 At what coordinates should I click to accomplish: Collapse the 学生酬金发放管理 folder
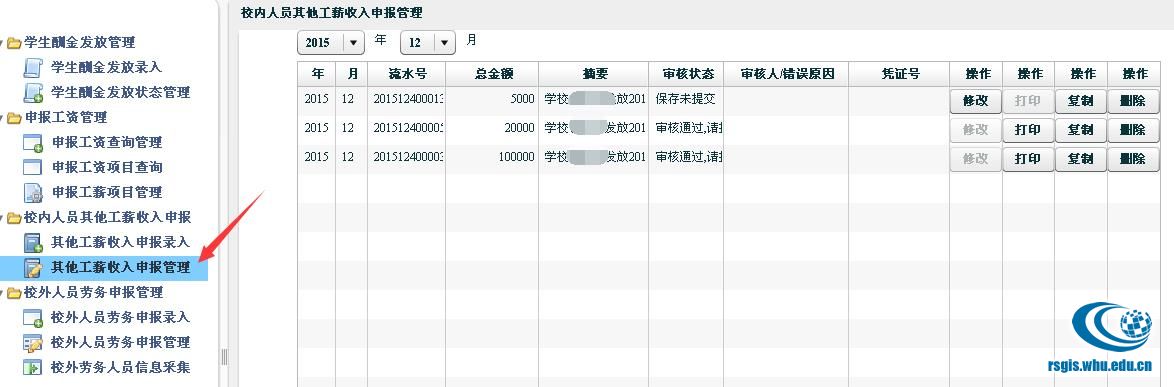coord(2,43)
